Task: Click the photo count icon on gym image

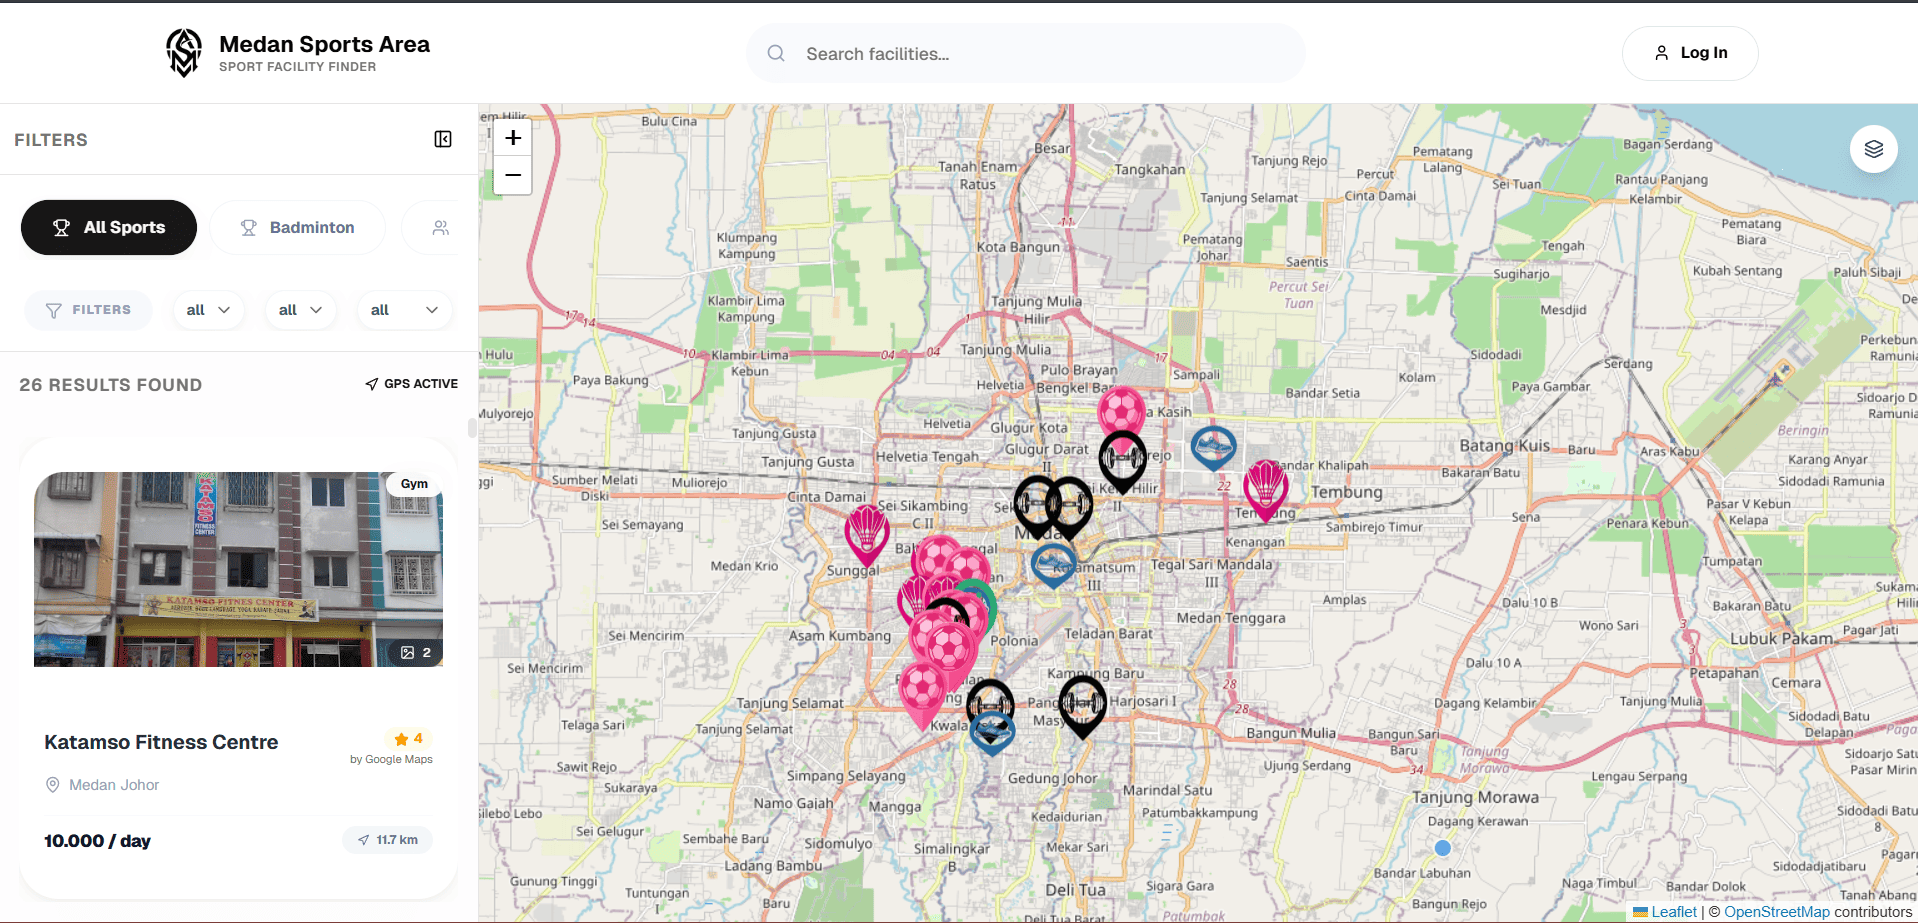Action: (408, 653)
